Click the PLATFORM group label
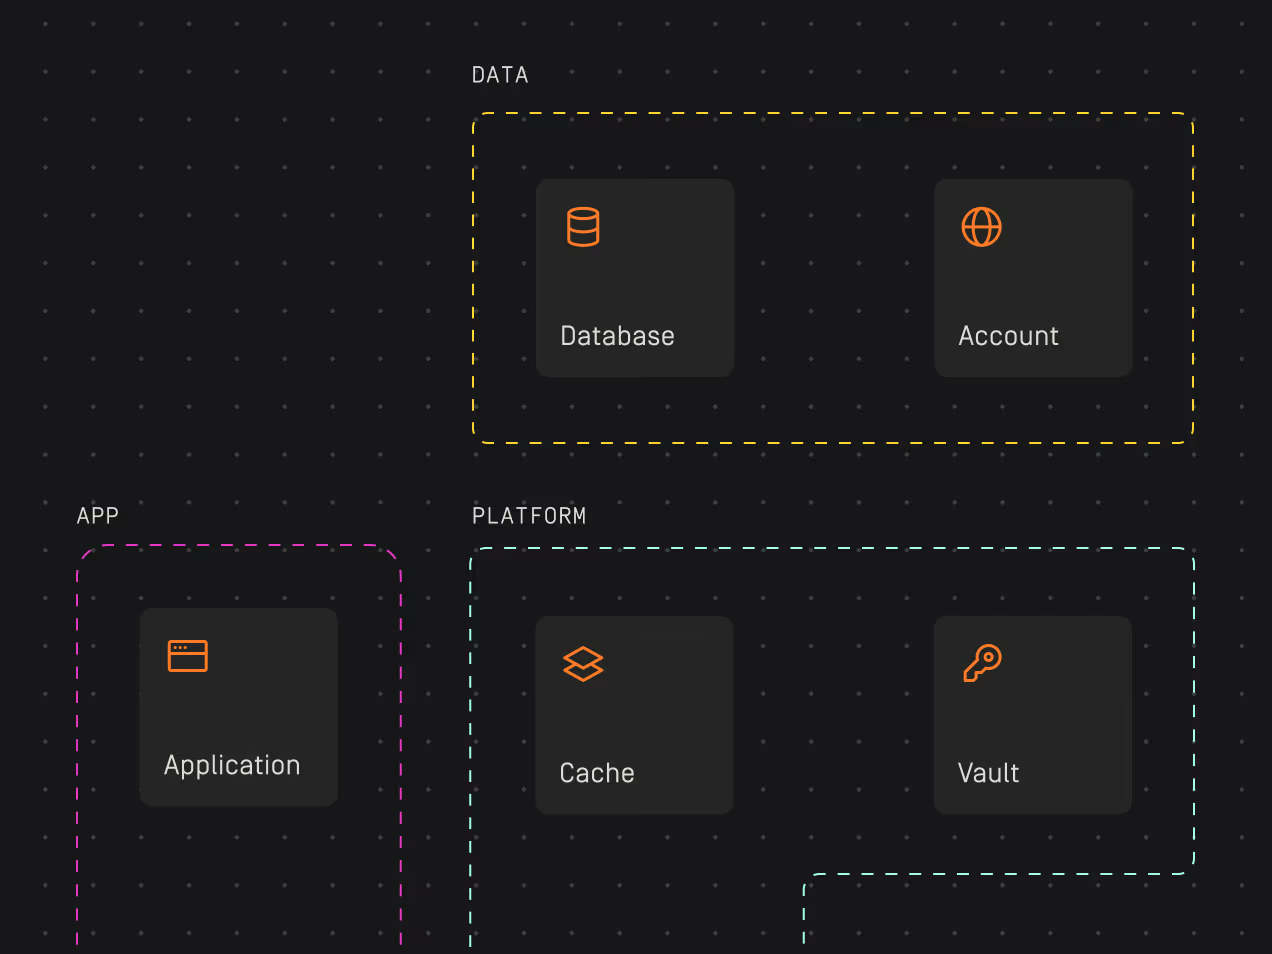The width and height of the screenshot is (1272, 954). point(530,515)
